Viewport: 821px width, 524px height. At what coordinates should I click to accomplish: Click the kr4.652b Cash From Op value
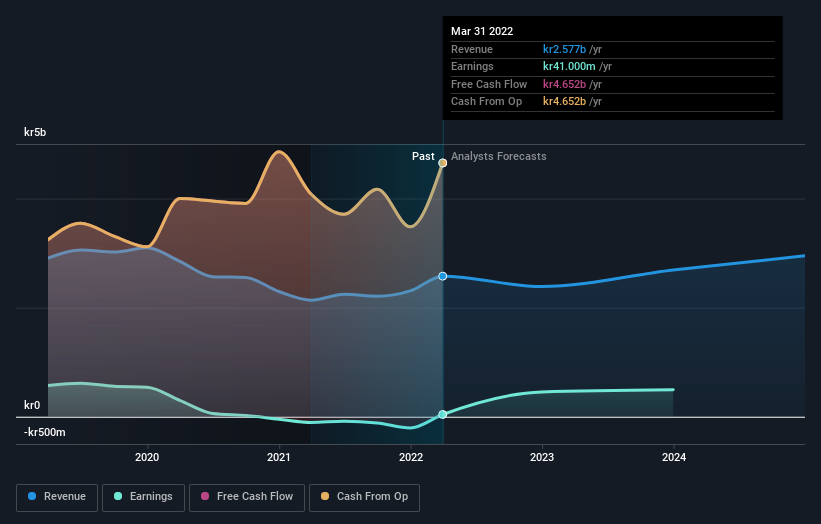(564, 102)
